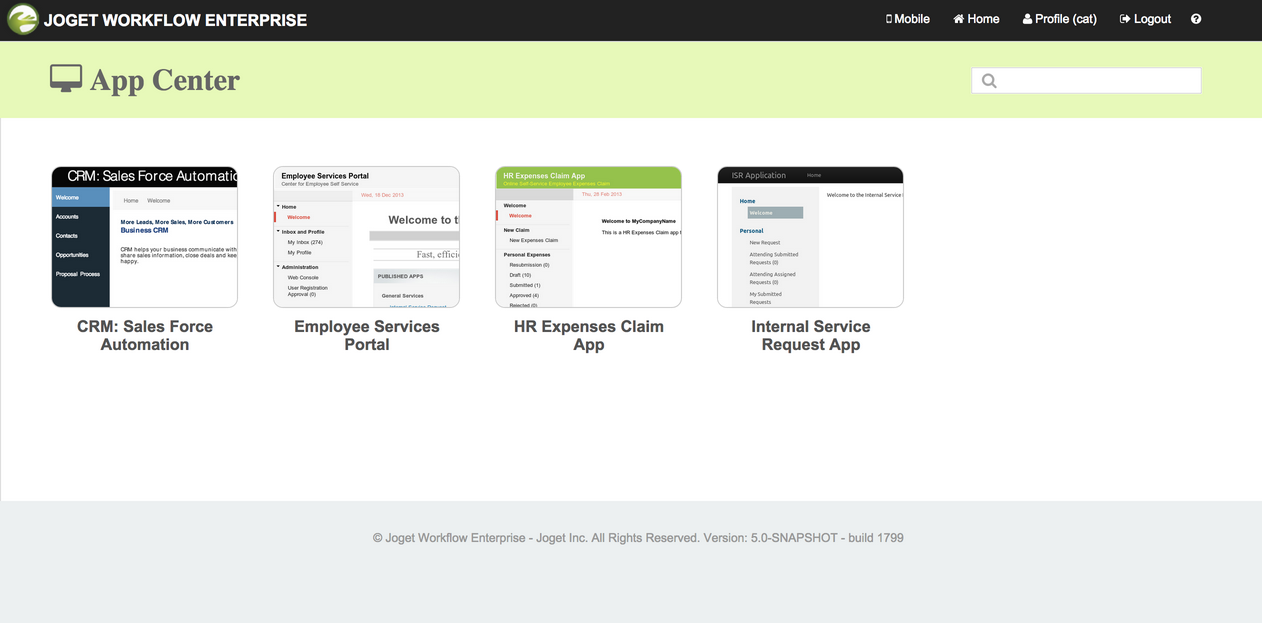Click the App Center heading text
The width and height of the screenshot is (1262, 623).
[165, 80]
